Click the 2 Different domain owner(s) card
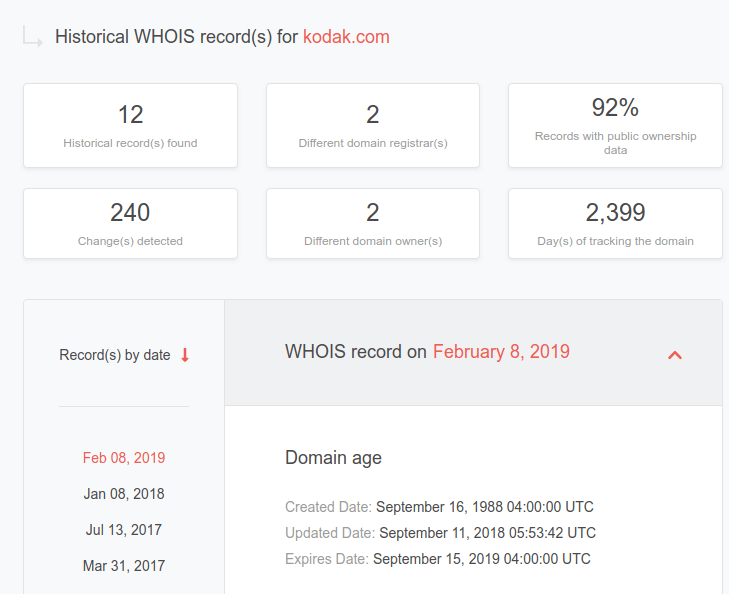This screenshot has height=594, width=729. (x=373, y=224)
